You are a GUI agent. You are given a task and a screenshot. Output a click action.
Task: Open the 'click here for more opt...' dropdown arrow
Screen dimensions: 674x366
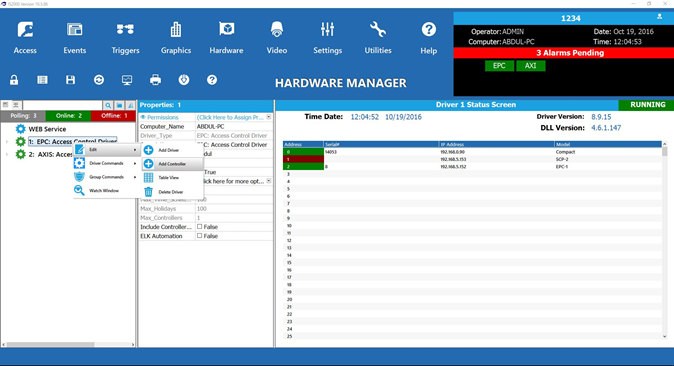[269, 181]
